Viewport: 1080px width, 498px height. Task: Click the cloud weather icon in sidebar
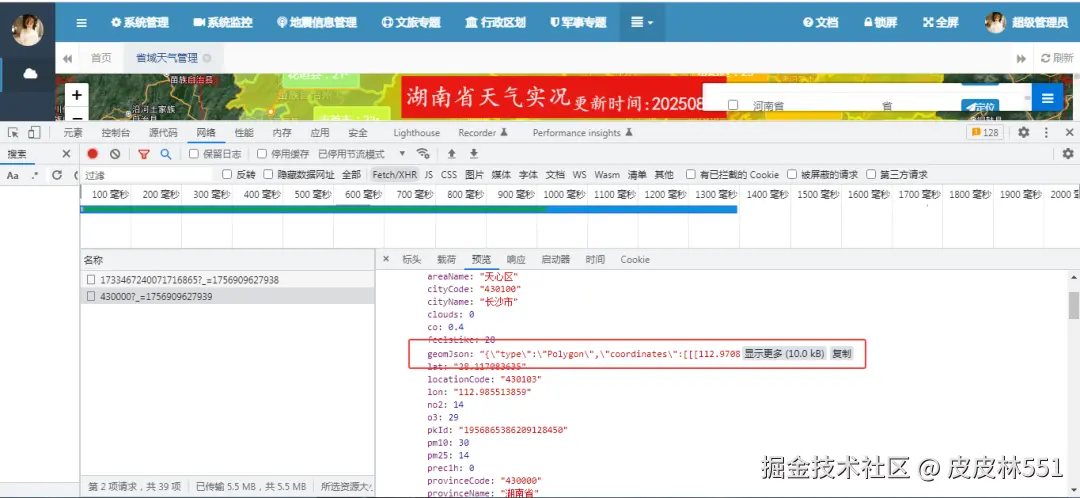30,74
